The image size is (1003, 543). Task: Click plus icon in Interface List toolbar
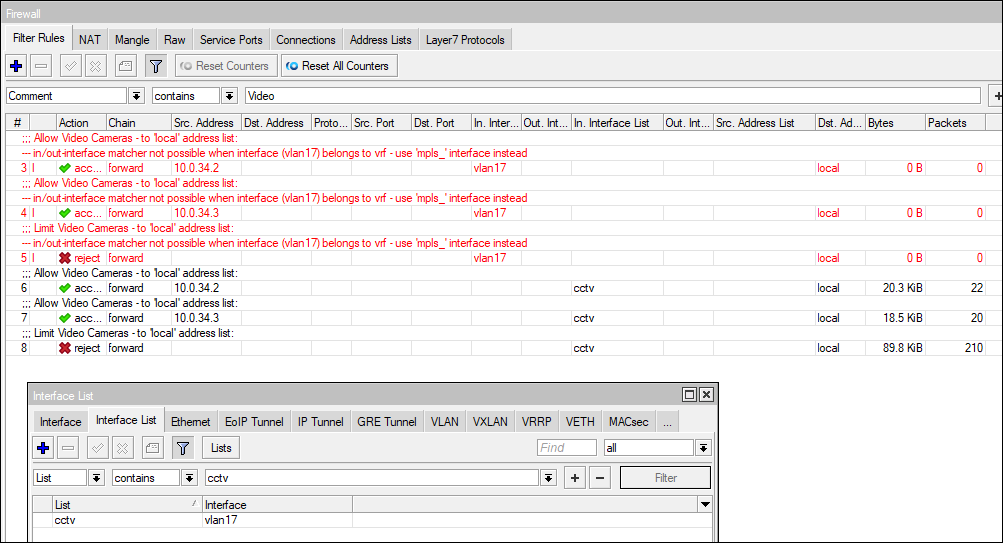[x=43, y=448]
